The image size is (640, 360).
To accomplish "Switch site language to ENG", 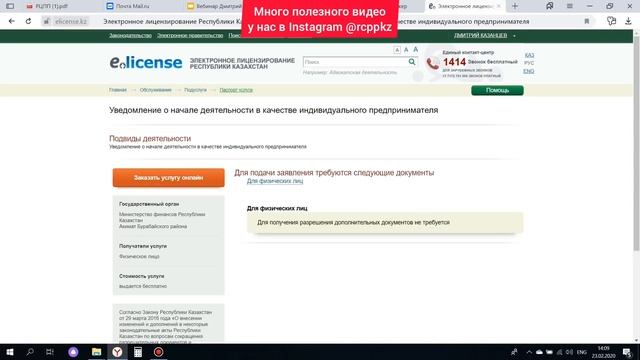I will (x=529, y=71).
